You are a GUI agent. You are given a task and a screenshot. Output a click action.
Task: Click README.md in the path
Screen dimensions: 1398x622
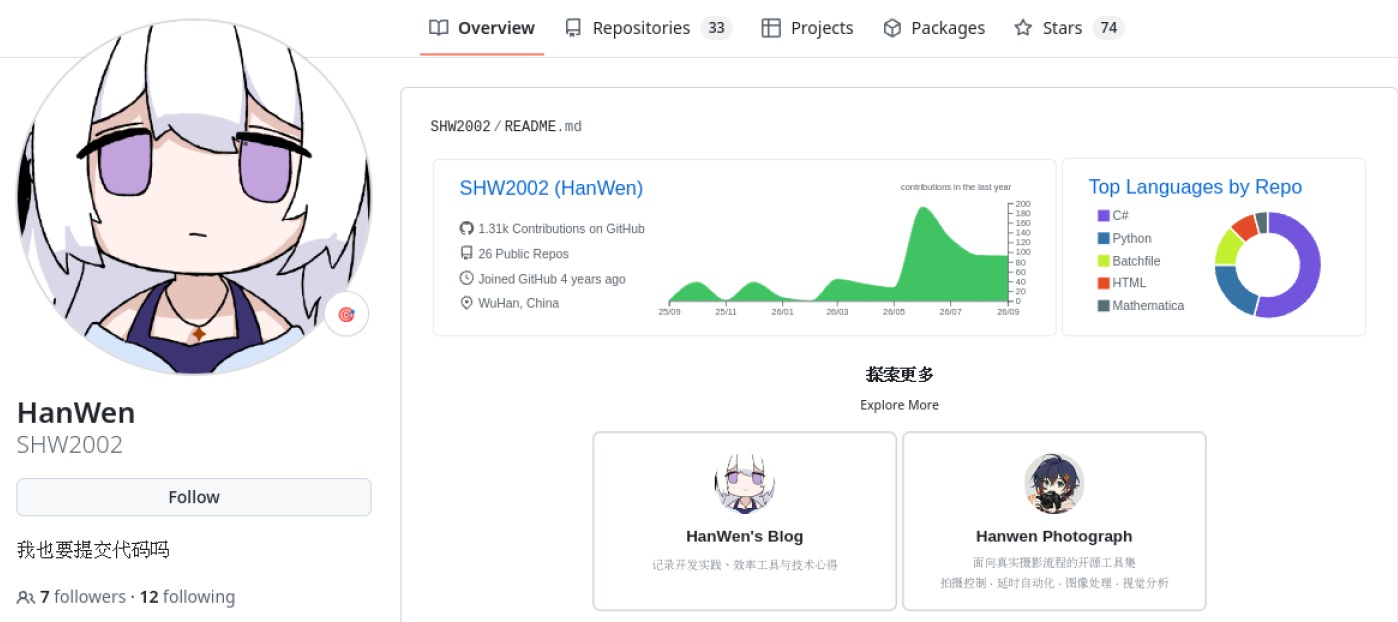point(543,126)
